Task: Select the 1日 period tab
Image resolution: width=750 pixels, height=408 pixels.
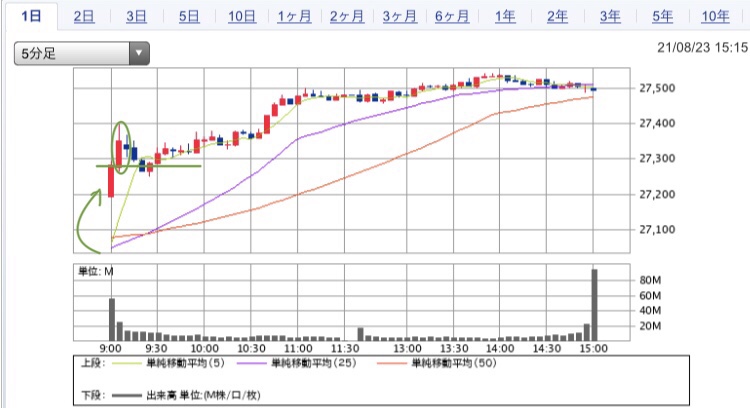Action: coord(31,16)
